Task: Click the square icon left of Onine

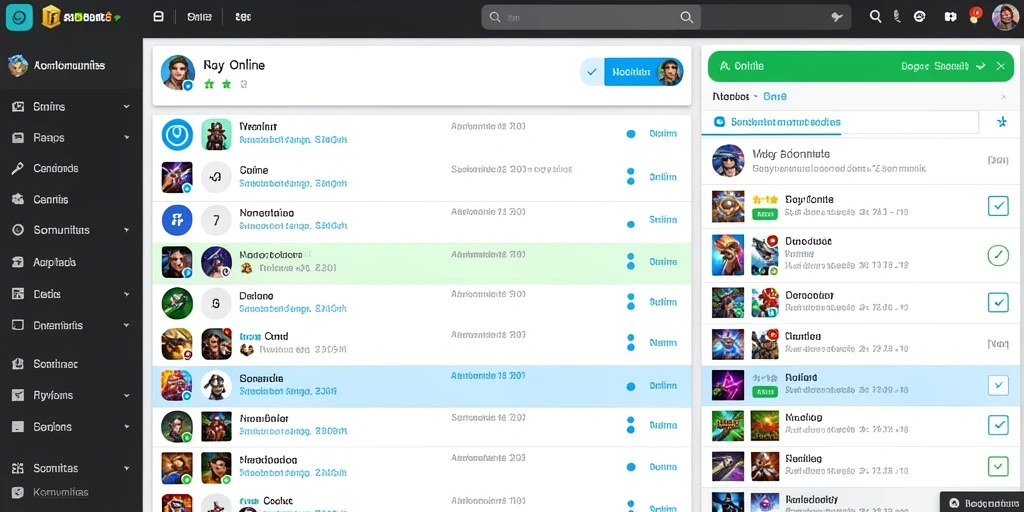Action: 158,17
